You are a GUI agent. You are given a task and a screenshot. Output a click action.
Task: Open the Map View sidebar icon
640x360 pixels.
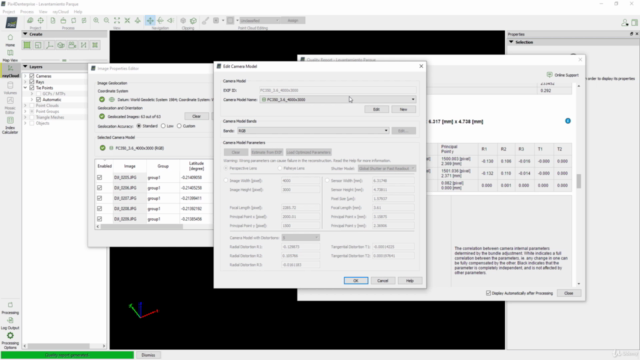pos(10,56)
